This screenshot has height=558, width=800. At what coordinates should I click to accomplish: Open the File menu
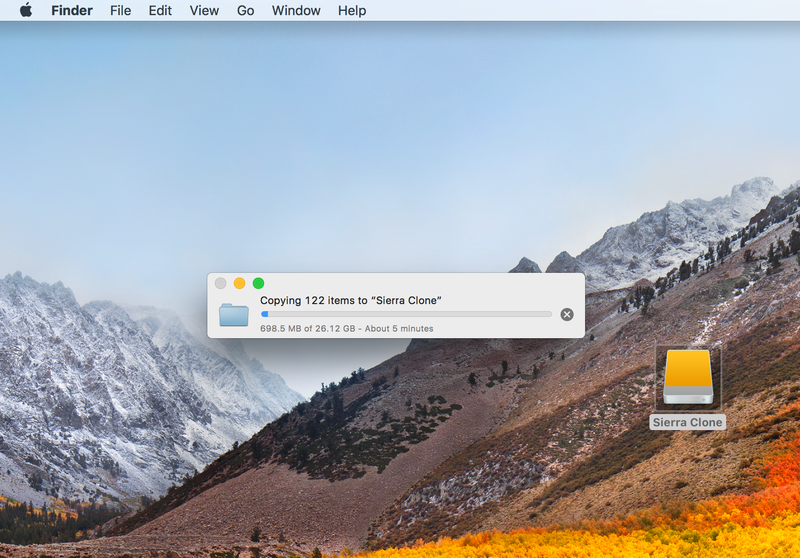[120, 11]
